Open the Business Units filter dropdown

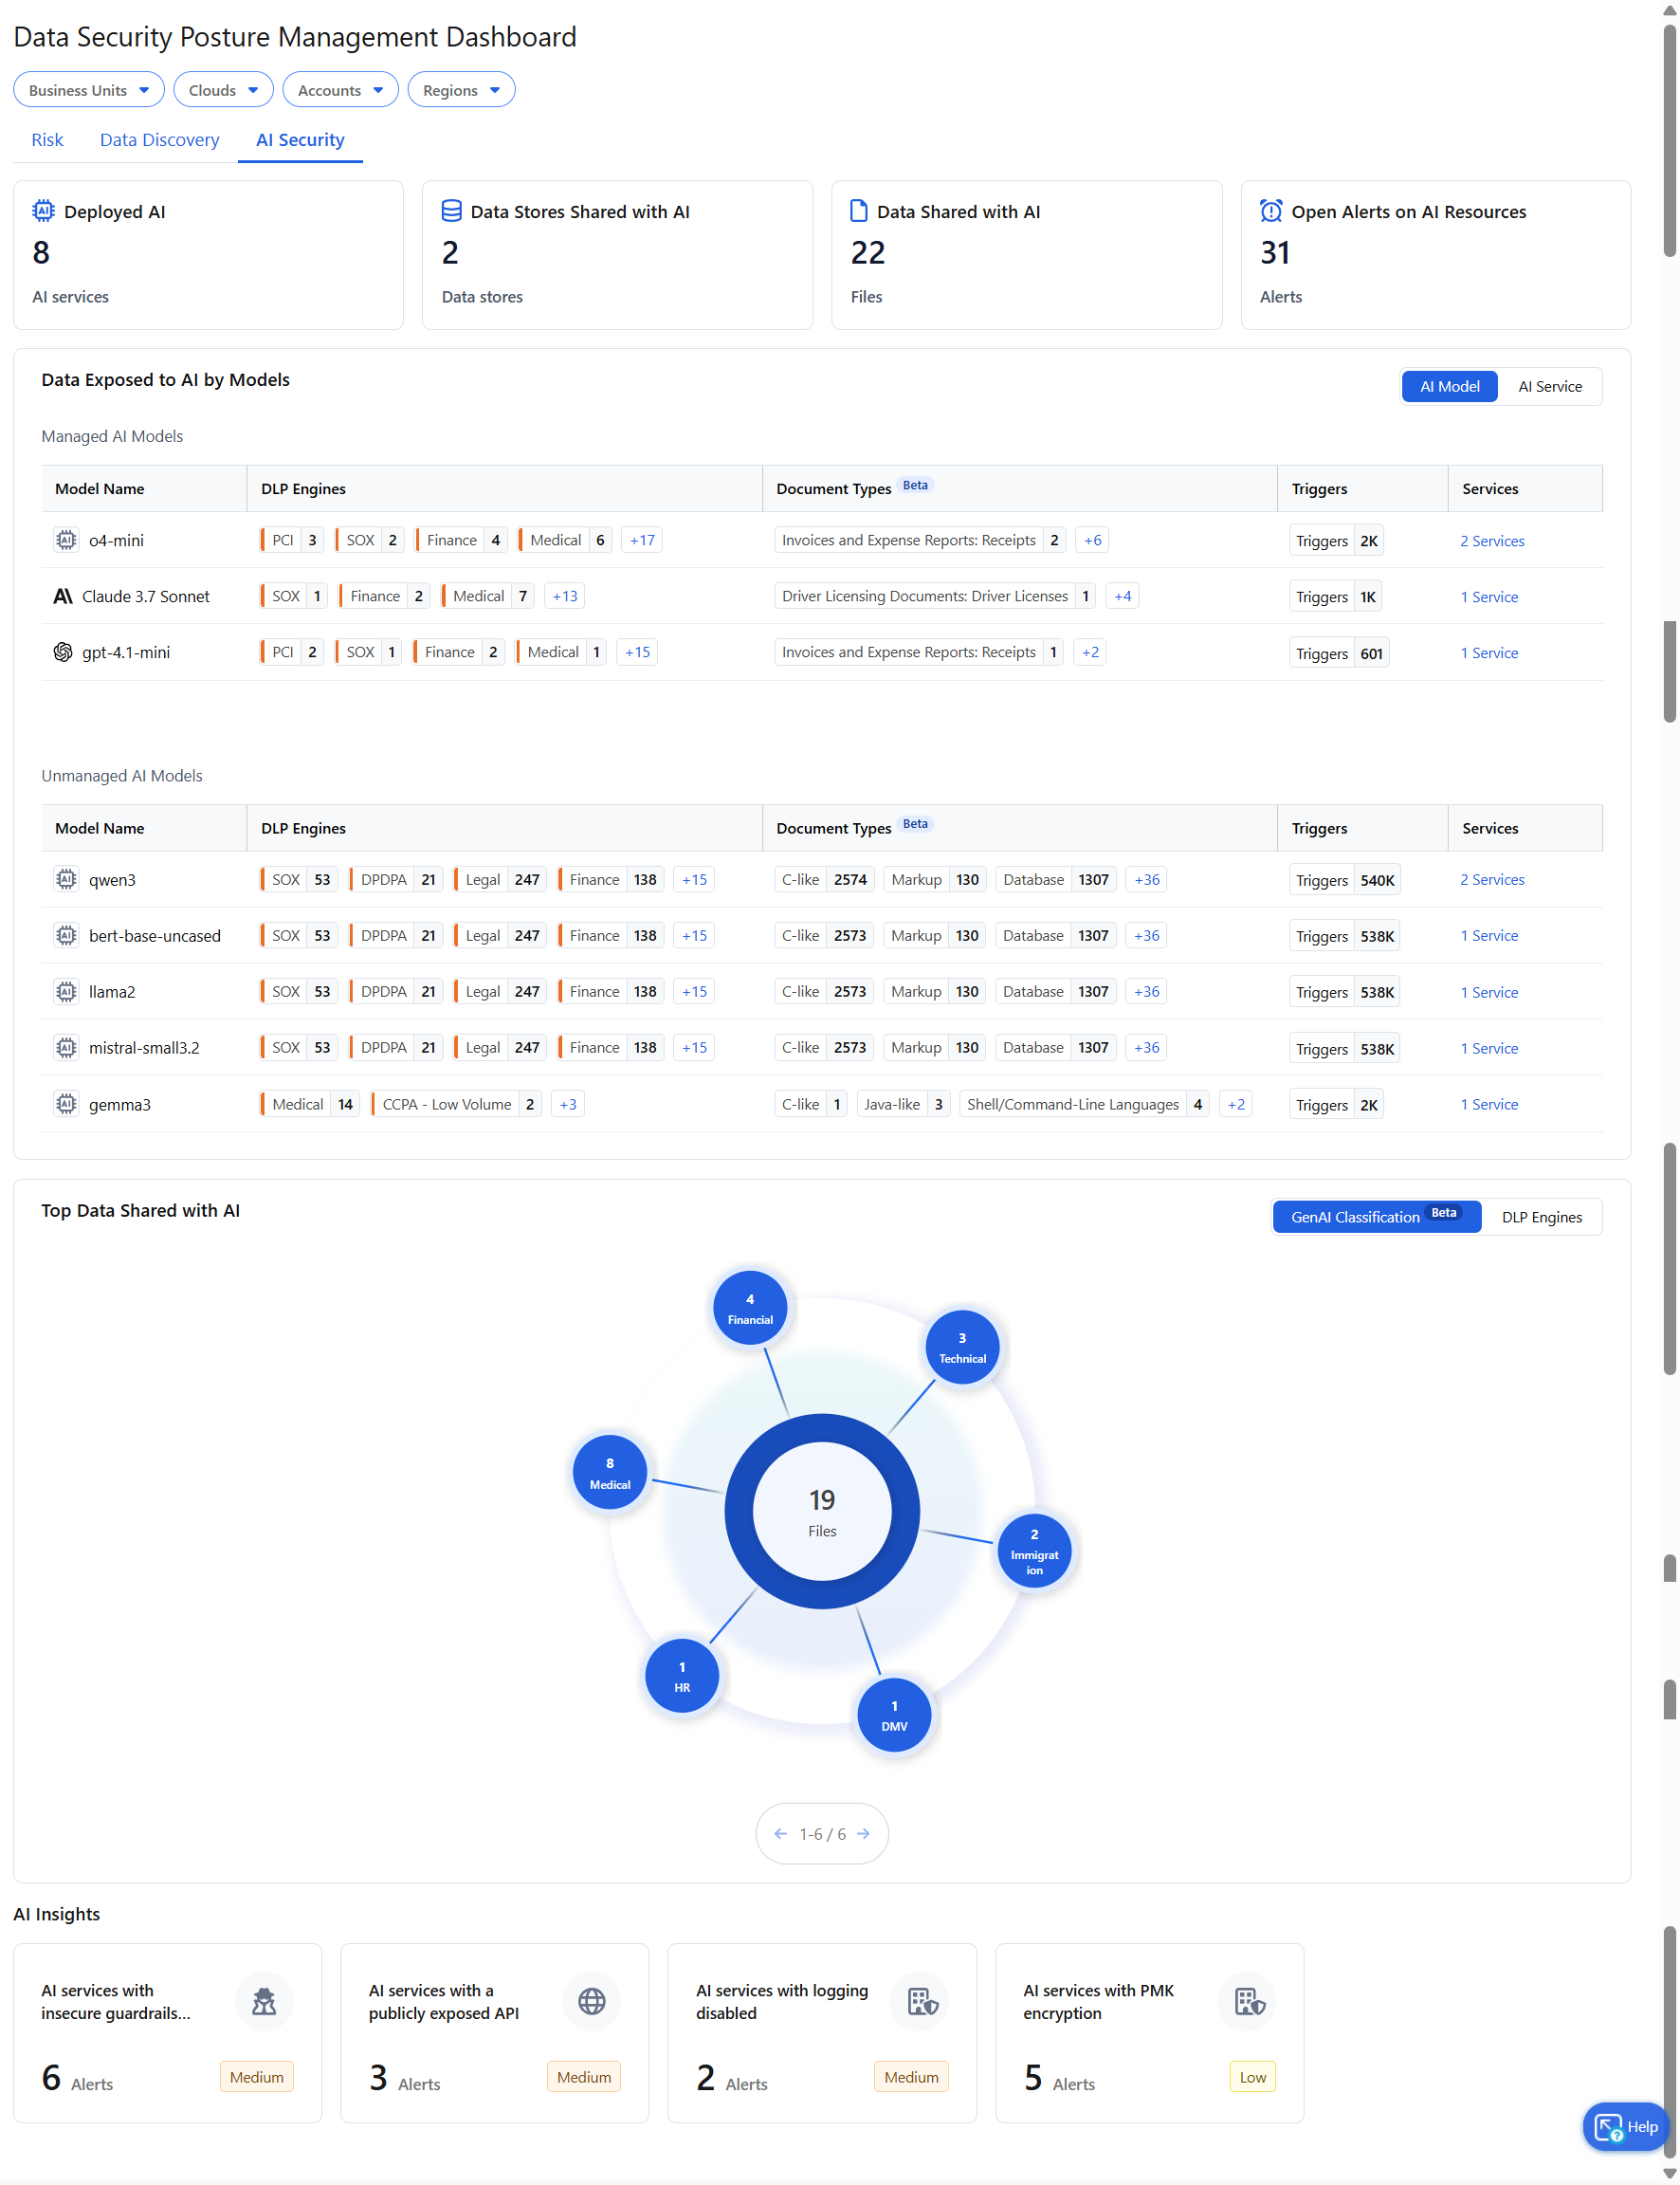point(88,89)
